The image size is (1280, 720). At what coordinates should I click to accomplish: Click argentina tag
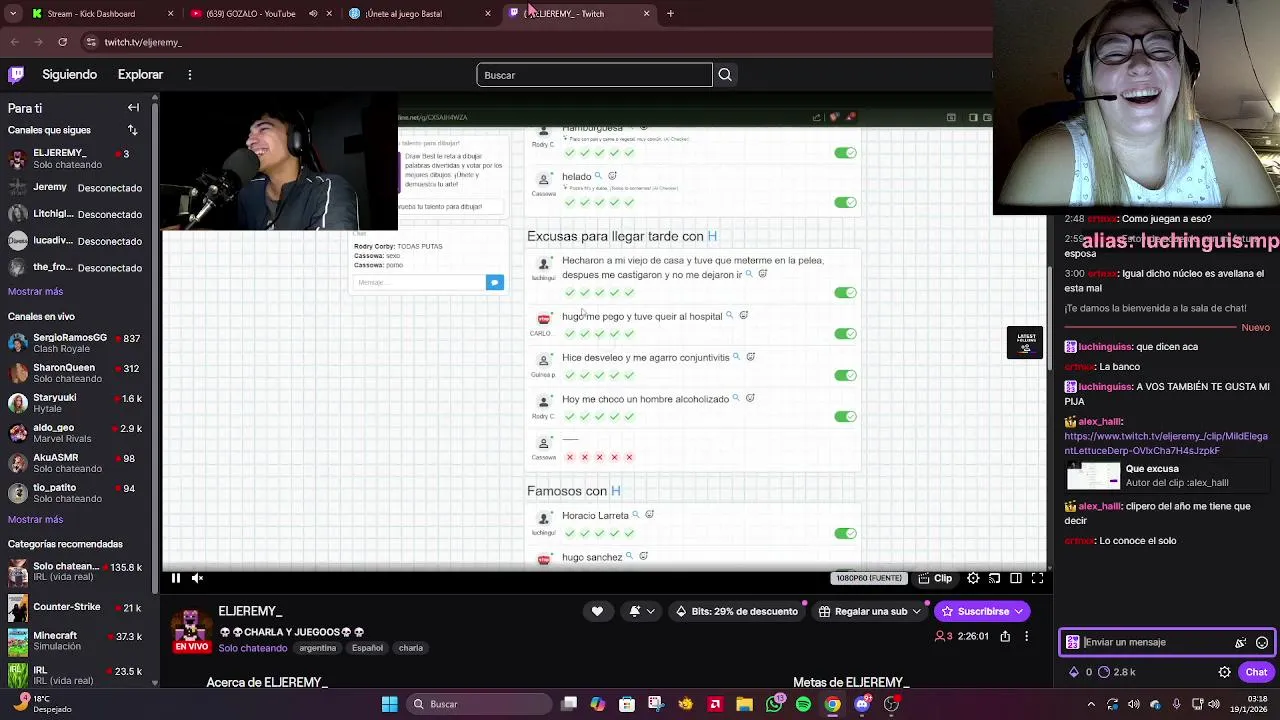point(318,648)
